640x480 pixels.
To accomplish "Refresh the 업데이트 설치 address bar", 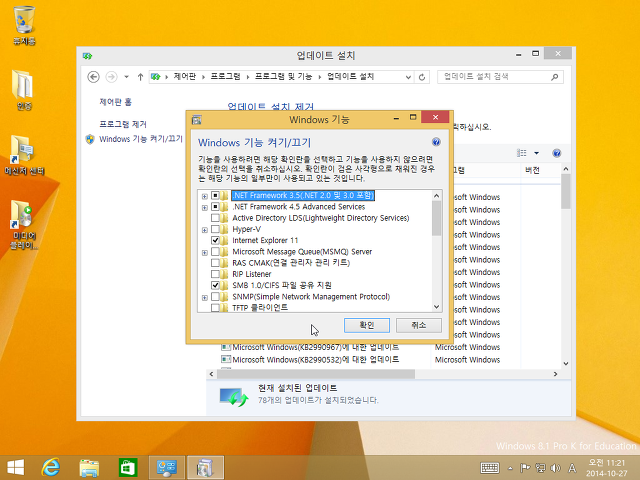I will click(x=422, y=77).
